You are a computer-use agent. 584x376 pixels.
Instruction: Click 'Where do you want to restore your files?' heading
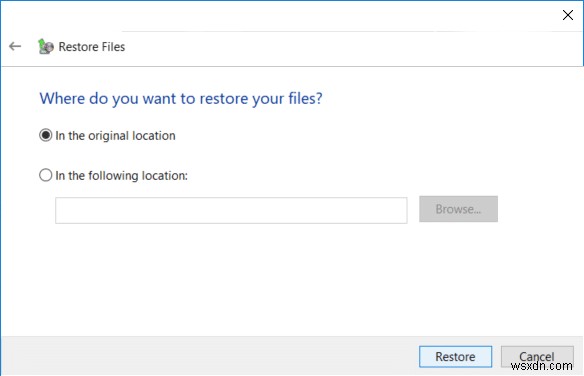click(x=181, y=99)
